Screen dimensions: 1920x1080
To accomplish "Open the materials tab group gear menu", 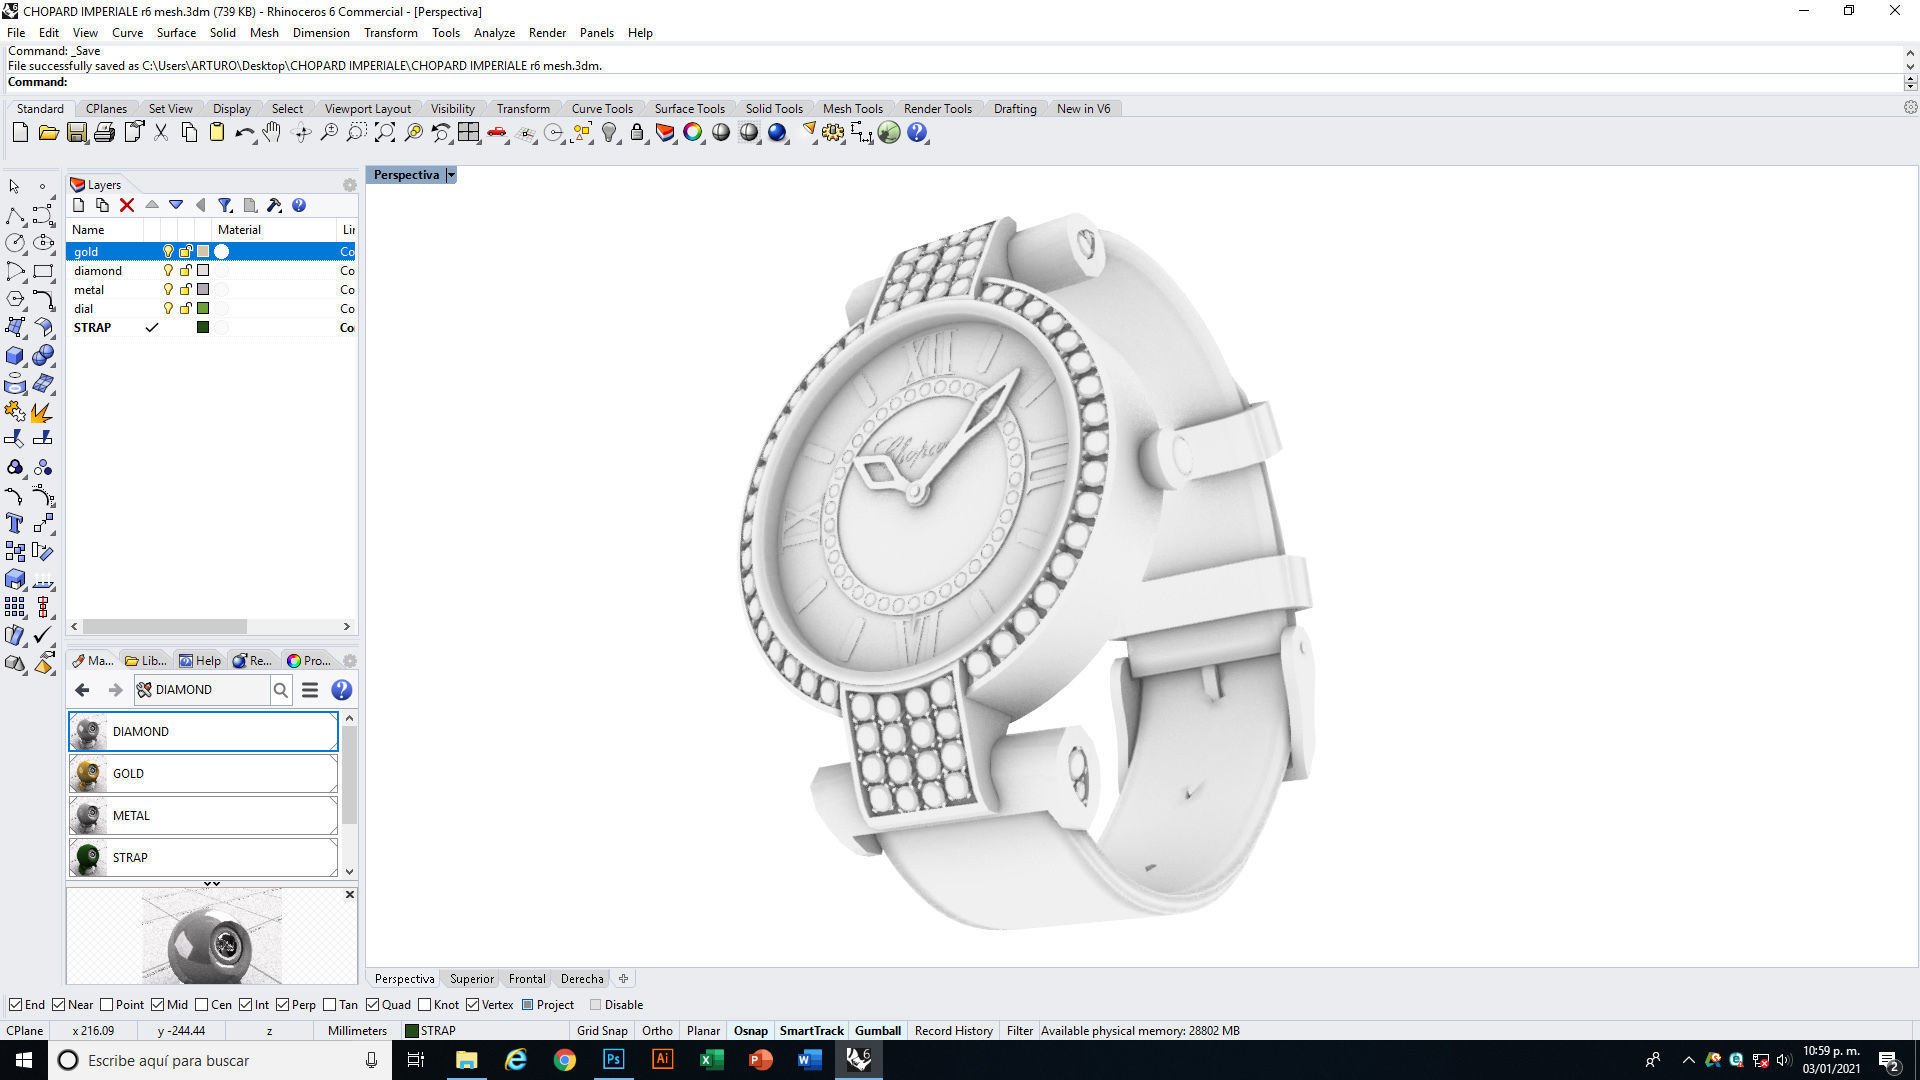I will click(x=349, y=661).
